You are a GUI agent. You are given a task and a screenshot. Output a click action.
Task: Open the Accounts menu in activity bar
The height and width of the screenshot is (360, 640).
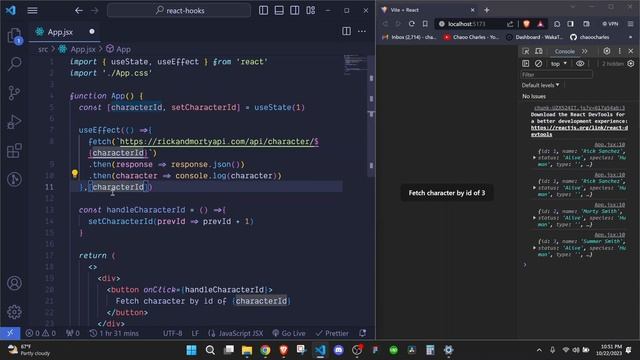(14, 283)
